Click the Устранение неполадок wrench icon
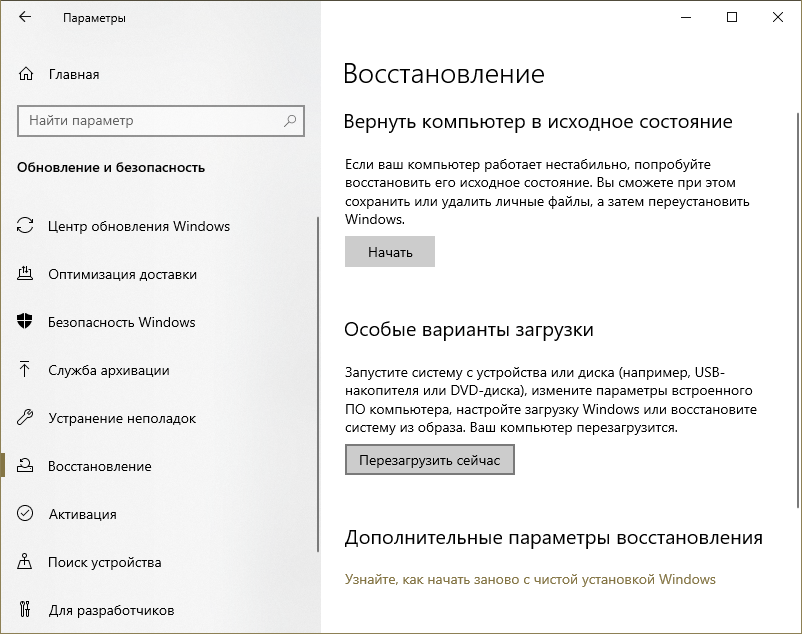Screen dimensions: 802x634 point(26,418)
